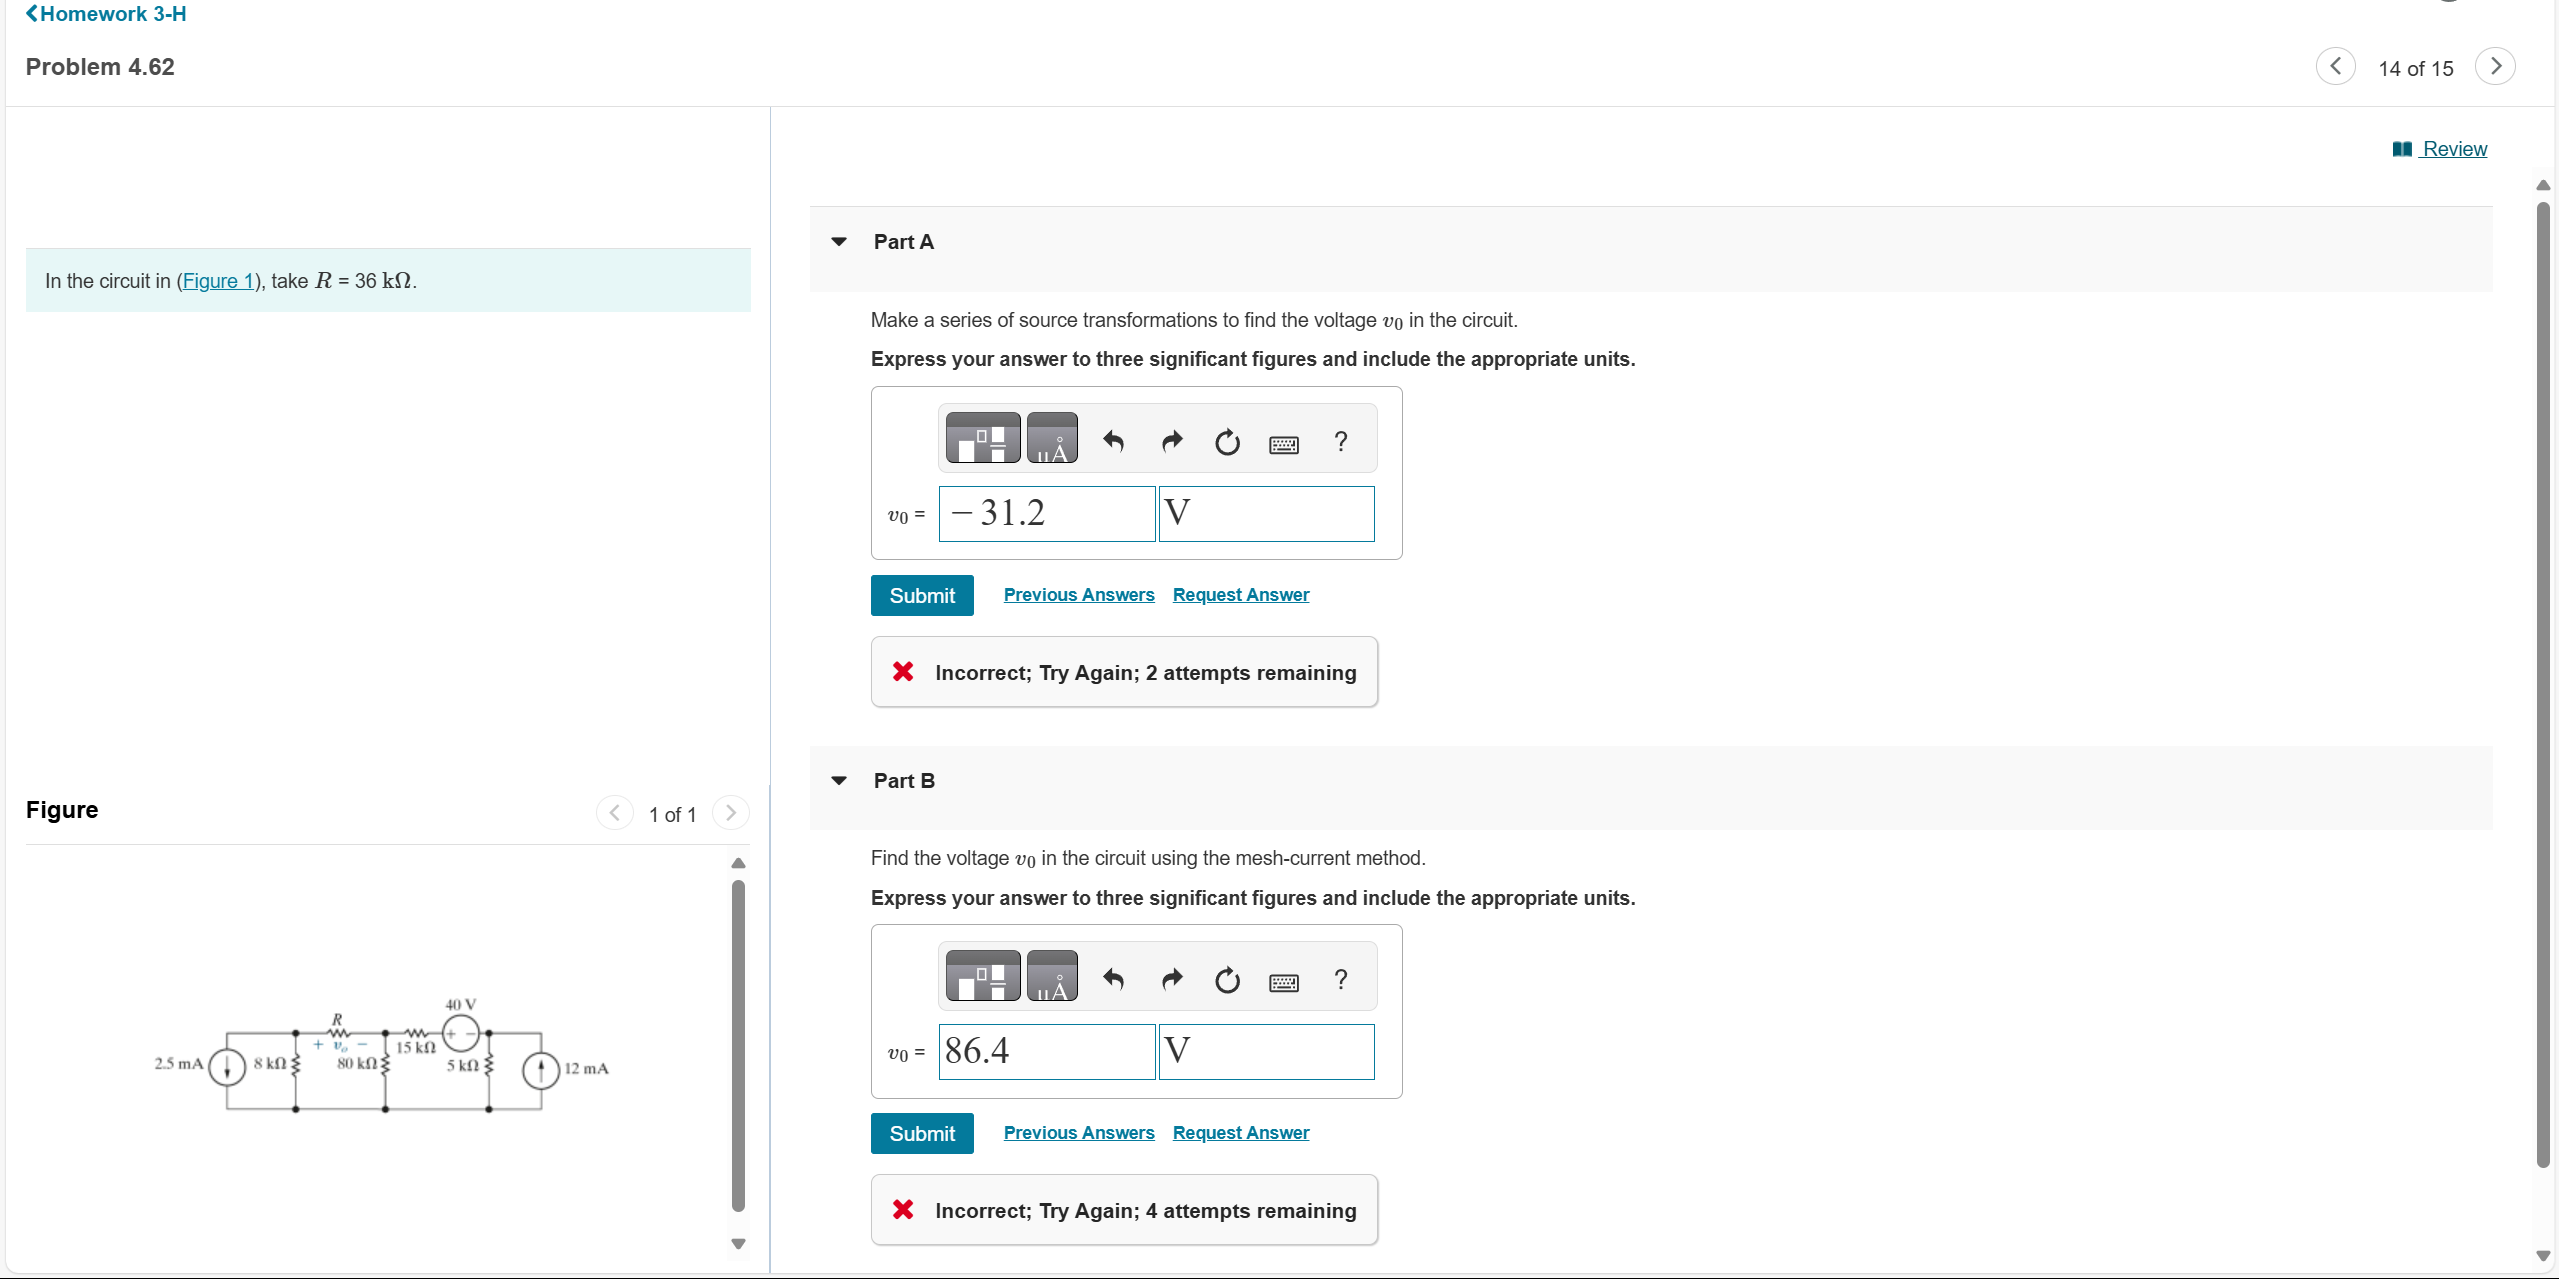Advance to the next figure page
The image size is (2559, 1279).
(730, 813)
